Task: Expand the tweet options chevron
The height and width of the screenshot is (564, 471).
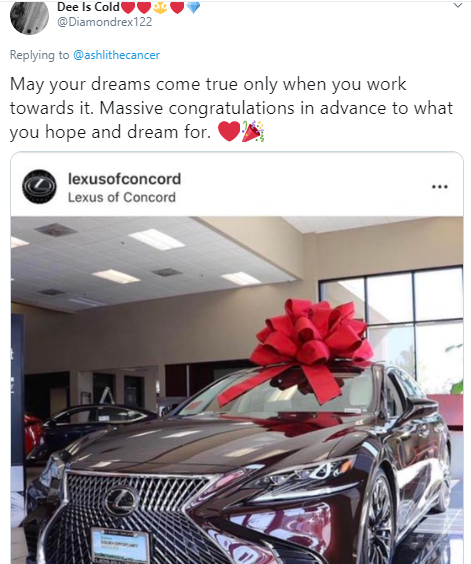Action: [457, 5]
